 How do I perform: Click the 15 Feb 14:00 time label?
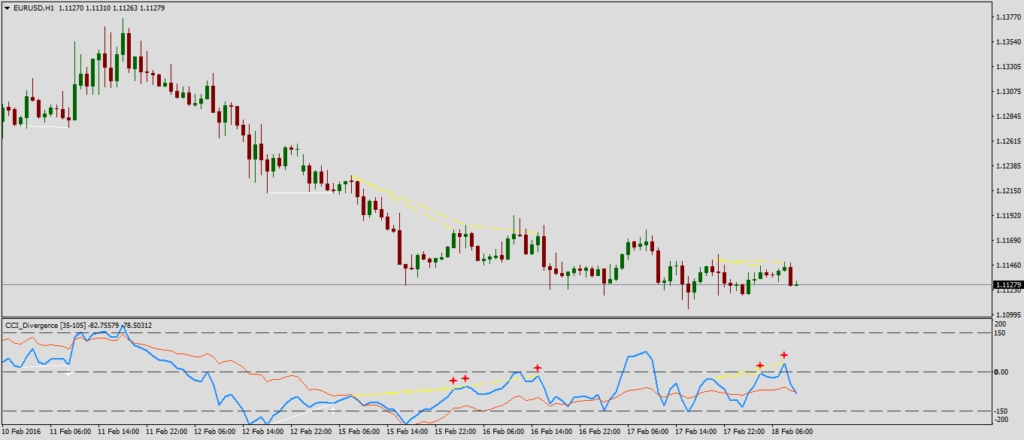(408, 431)
